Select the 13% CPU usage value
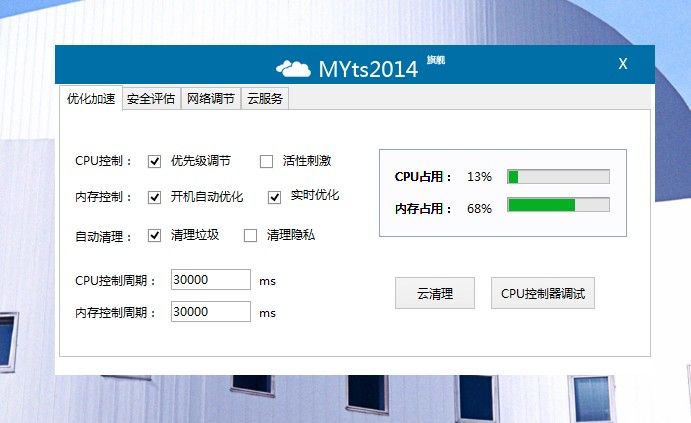Screen dimensions: 691x423 coord(479,177)
